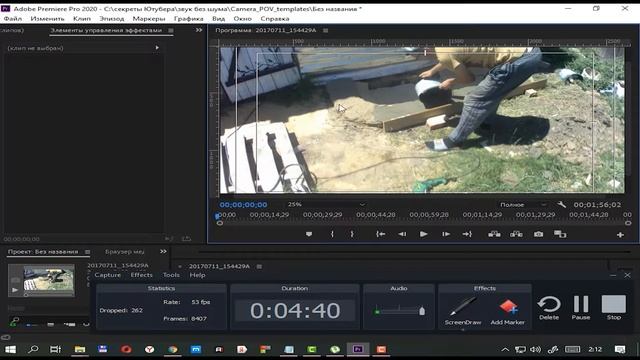
Task: Open Windows taskbar search
Action: pos(33,349)
